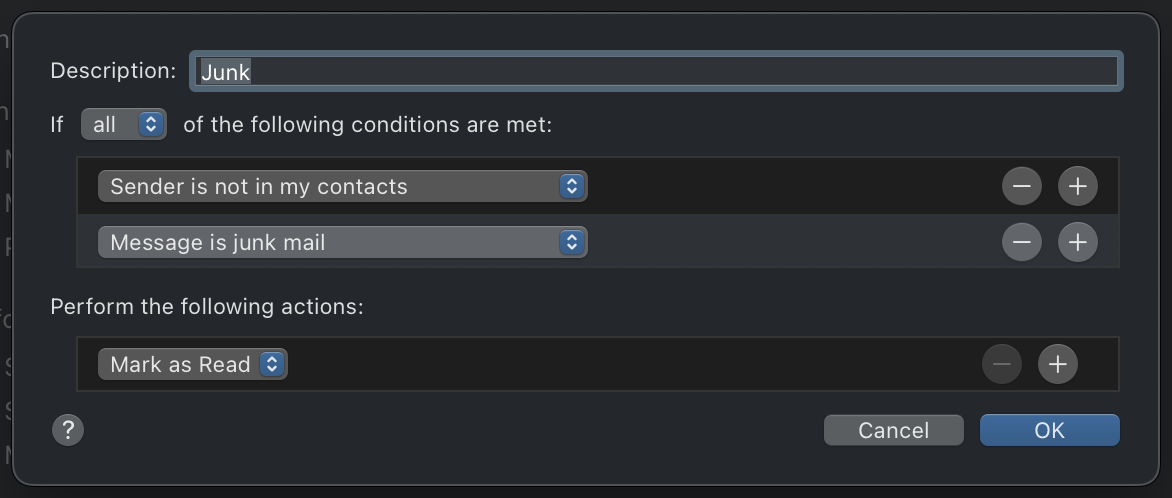This screenshot has height=498, width=1172.
Task: Confirm the rule with OK
Action: (x=1049, y=430)
